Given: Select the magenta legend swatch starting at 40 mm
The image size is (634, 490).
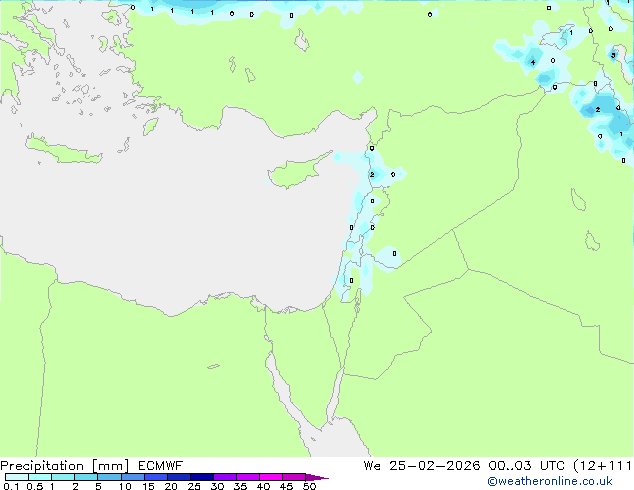Looking at the screenshot, I should tap(271, 477).
